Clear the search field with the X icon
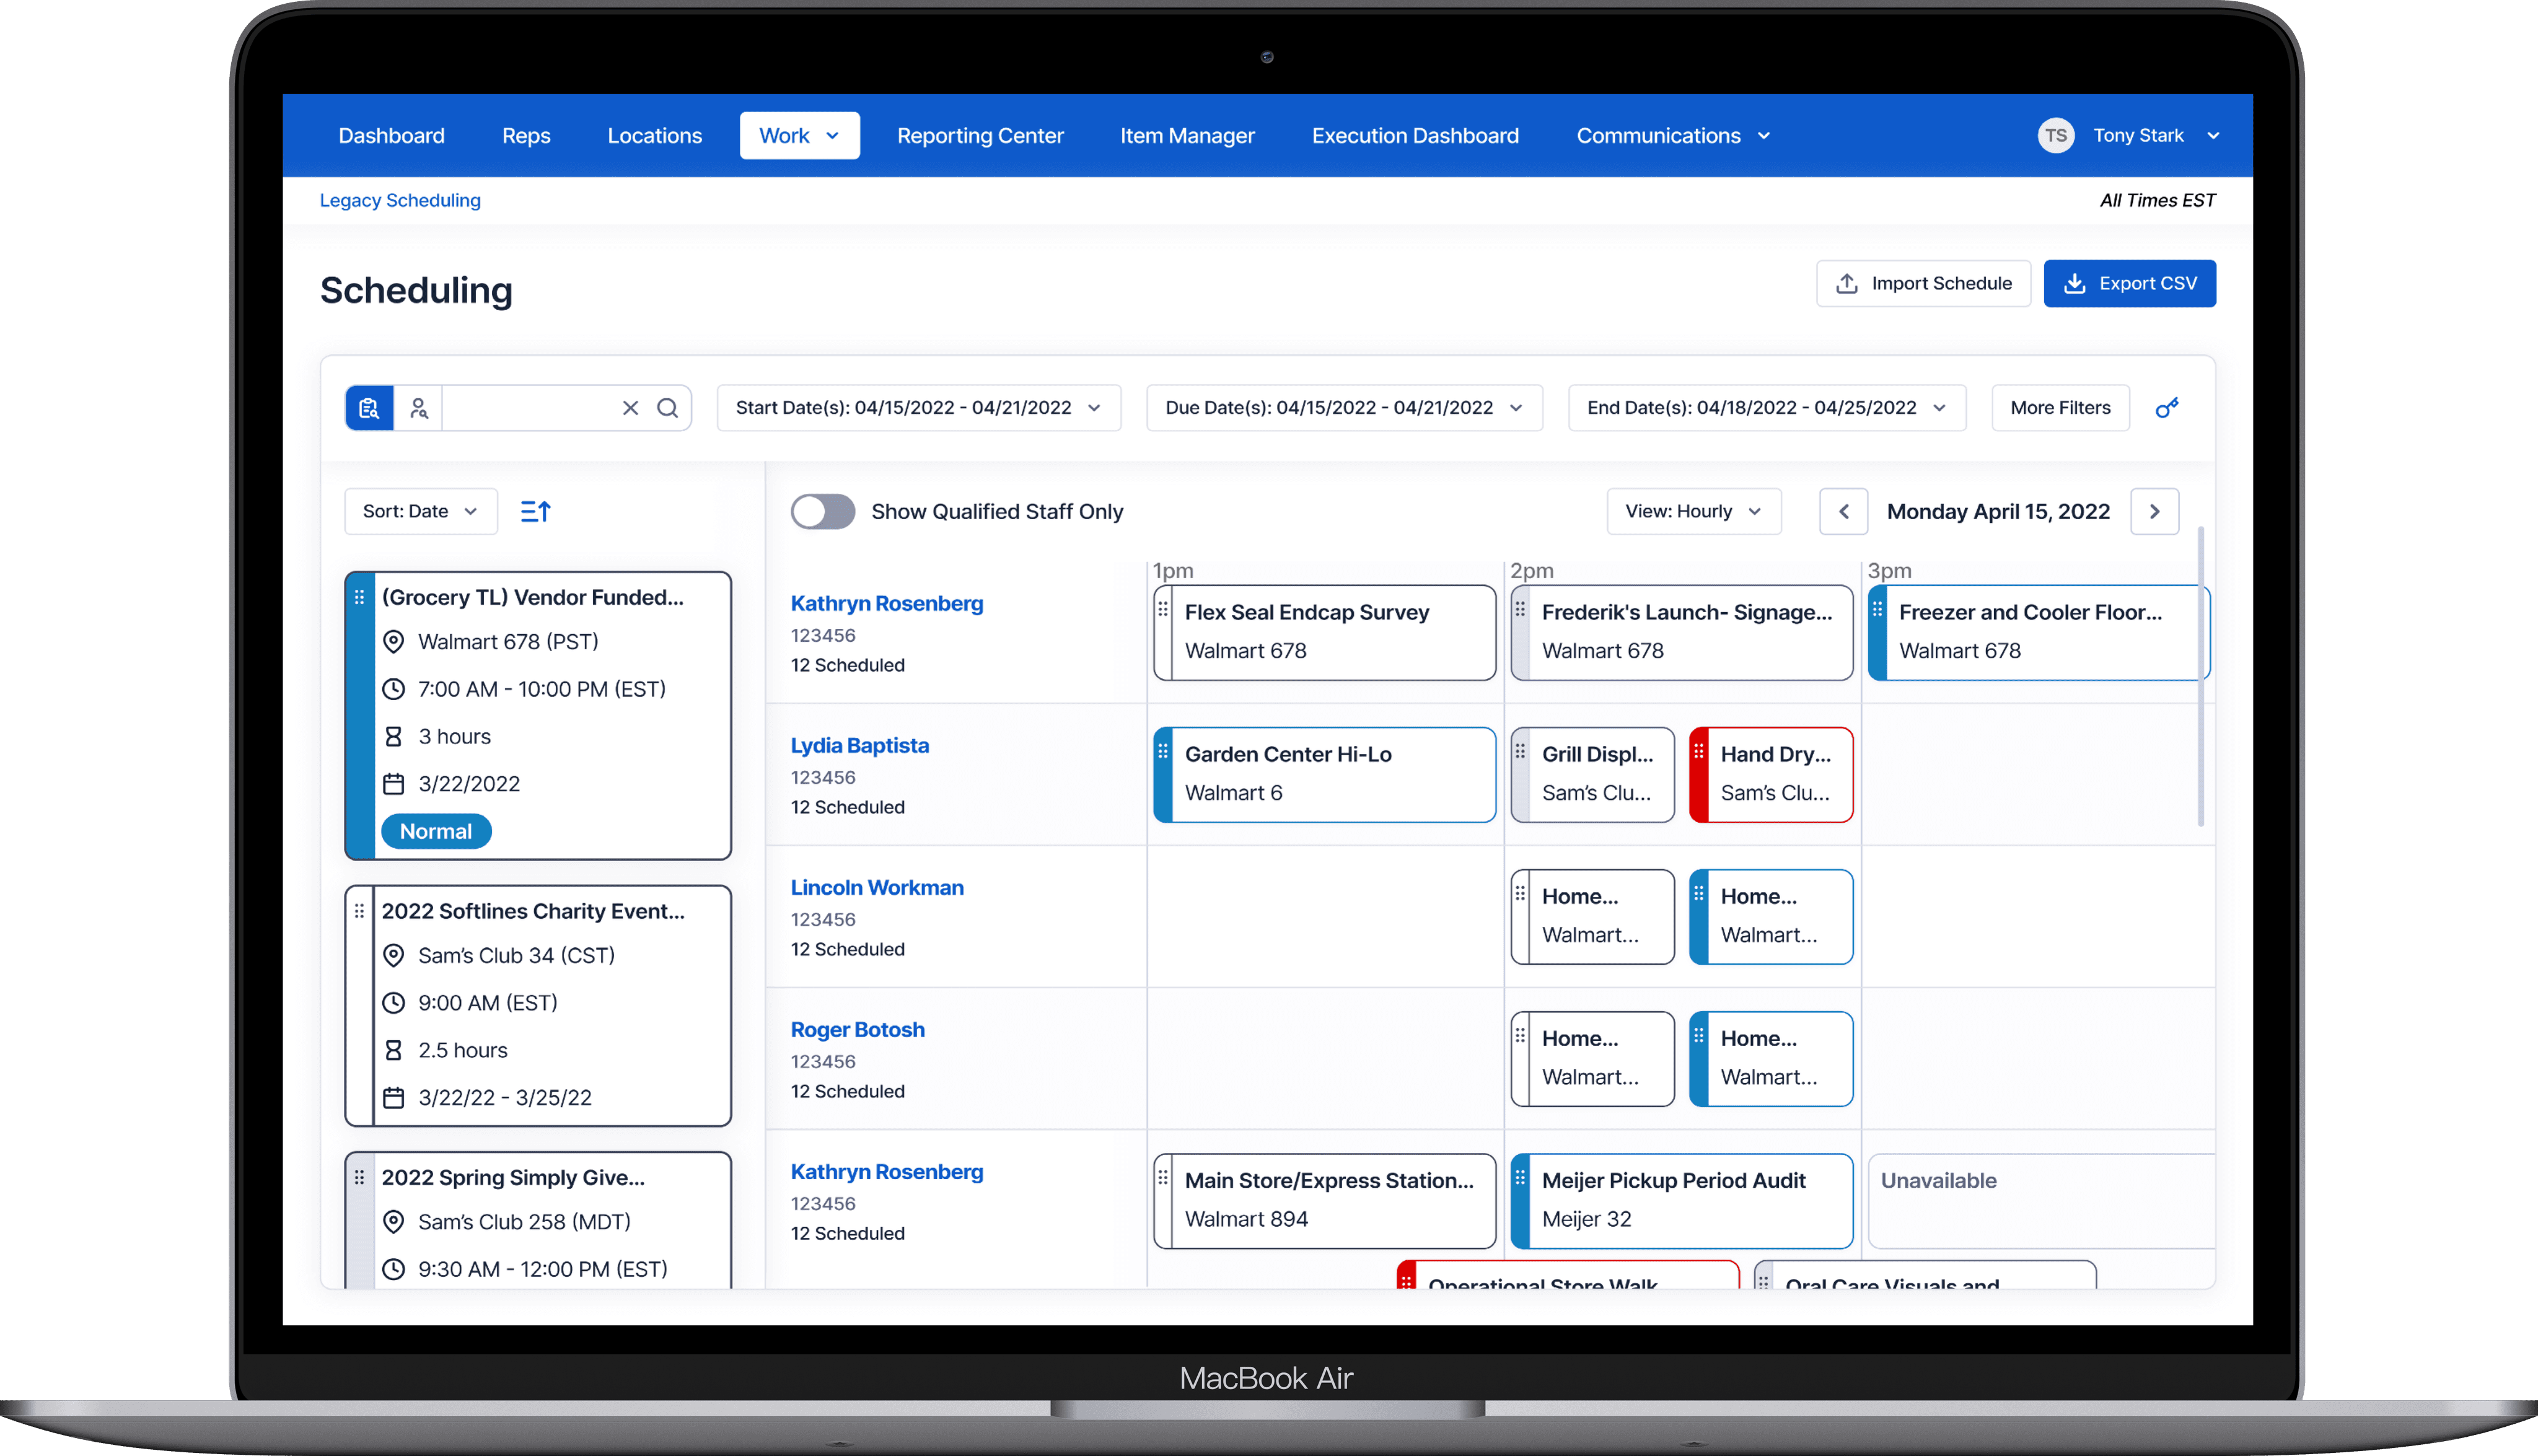The width and height of the screenshot is (2538, 1456). click(x=630, y=408)
